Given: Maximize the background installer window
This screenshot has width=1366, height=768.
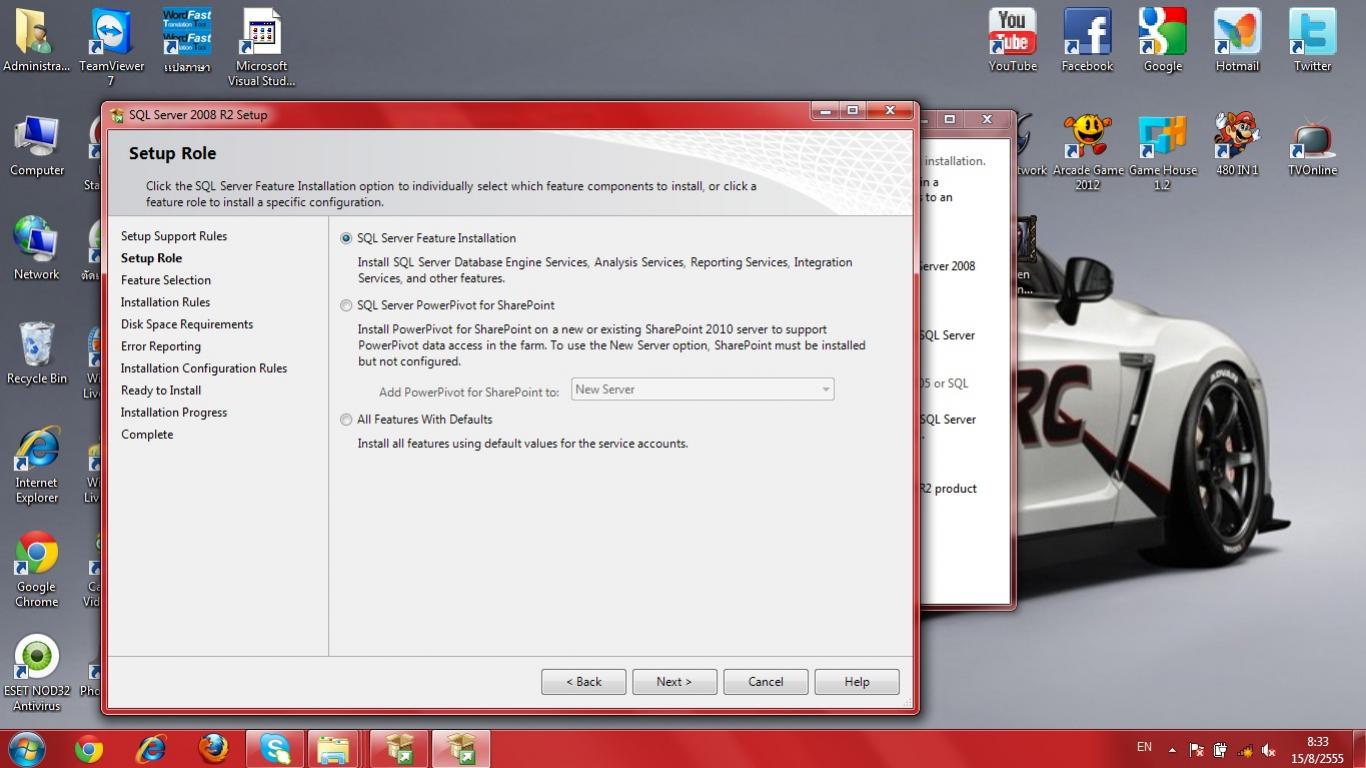Looking at the screenshot, I should pos(949,119).
